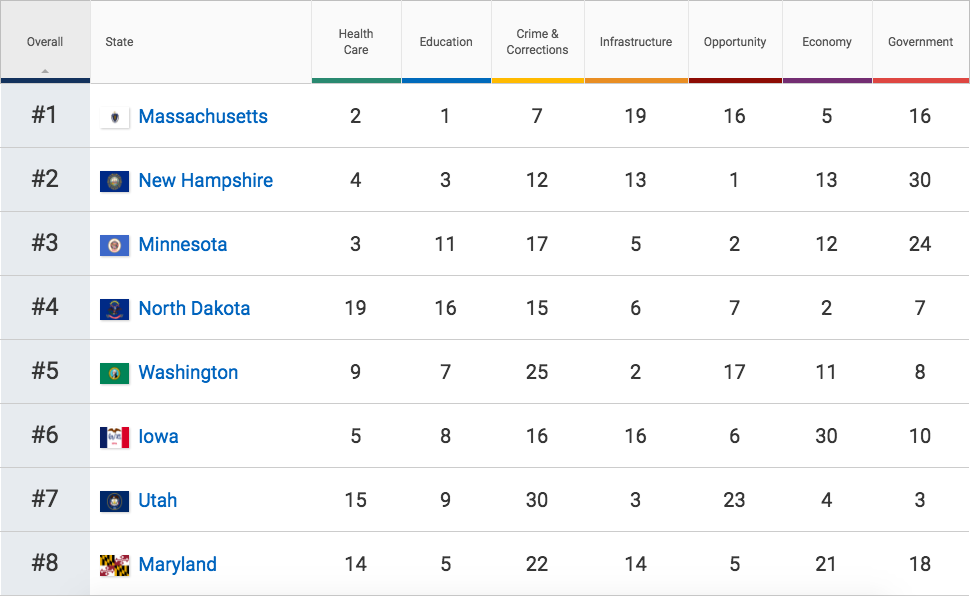Click the Utah flag icon
The height and width of the screenshot is (596, 970).
pos(115,501)
